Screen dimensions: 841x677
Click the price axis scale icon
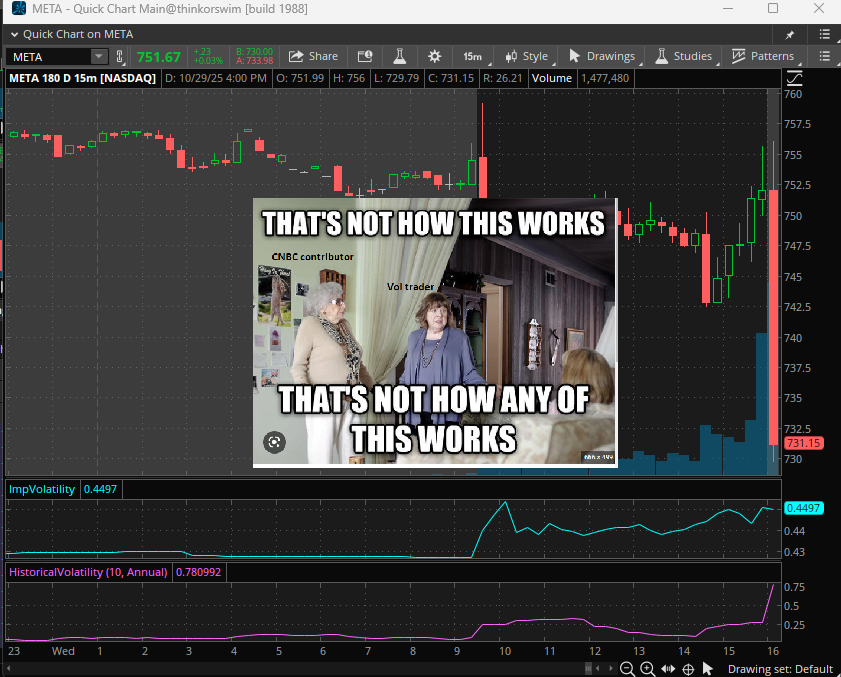(x=794, y=78)
